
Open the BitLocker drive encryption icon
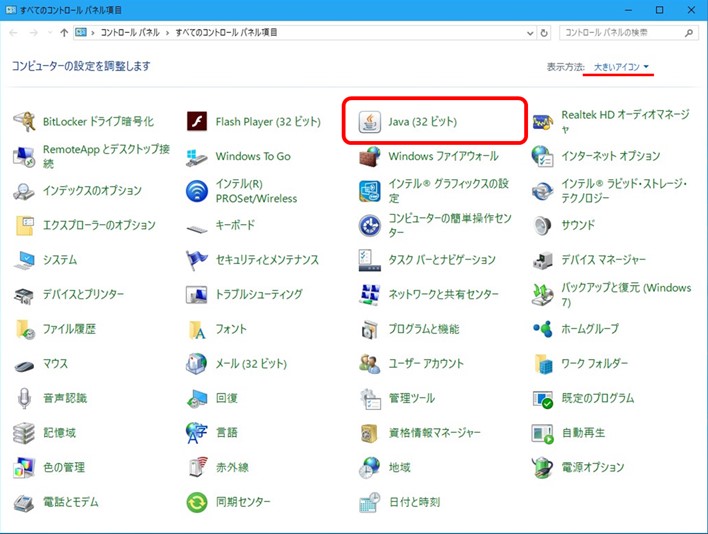click(24, 121)
